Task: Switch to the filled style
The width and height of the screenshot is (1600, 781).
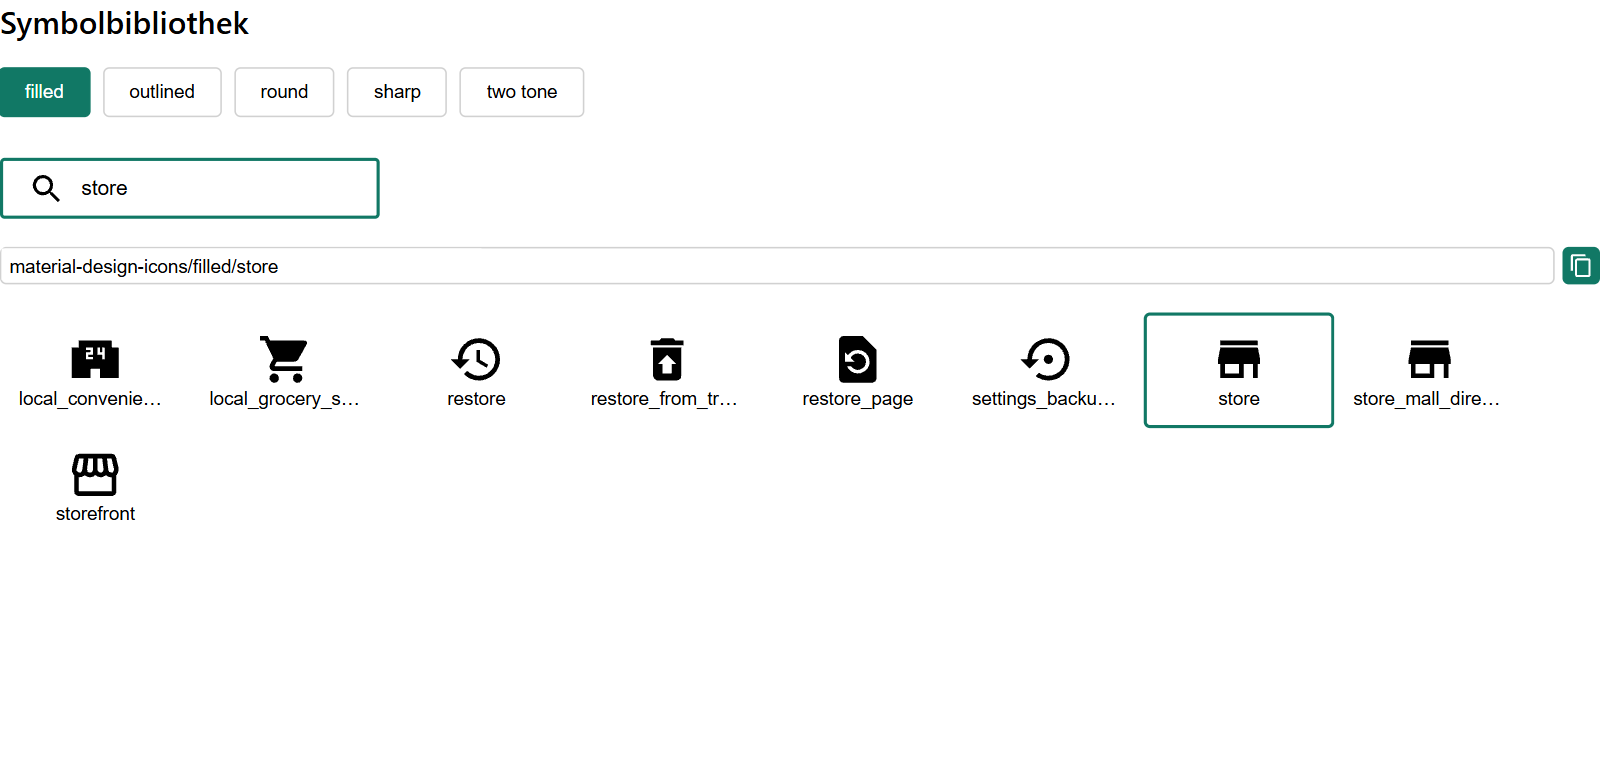Action: click(45, 92)
